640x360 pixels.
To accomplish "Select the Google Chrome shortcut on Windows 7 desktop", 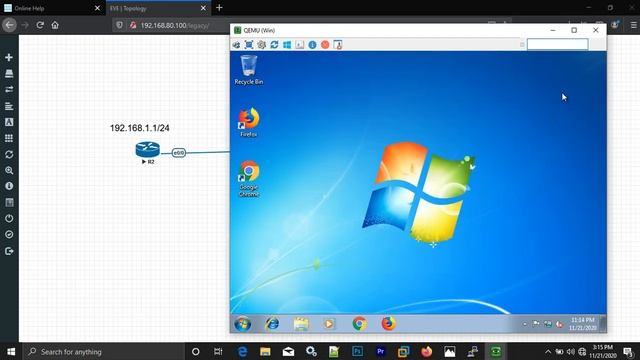I will tap(249, 179).
